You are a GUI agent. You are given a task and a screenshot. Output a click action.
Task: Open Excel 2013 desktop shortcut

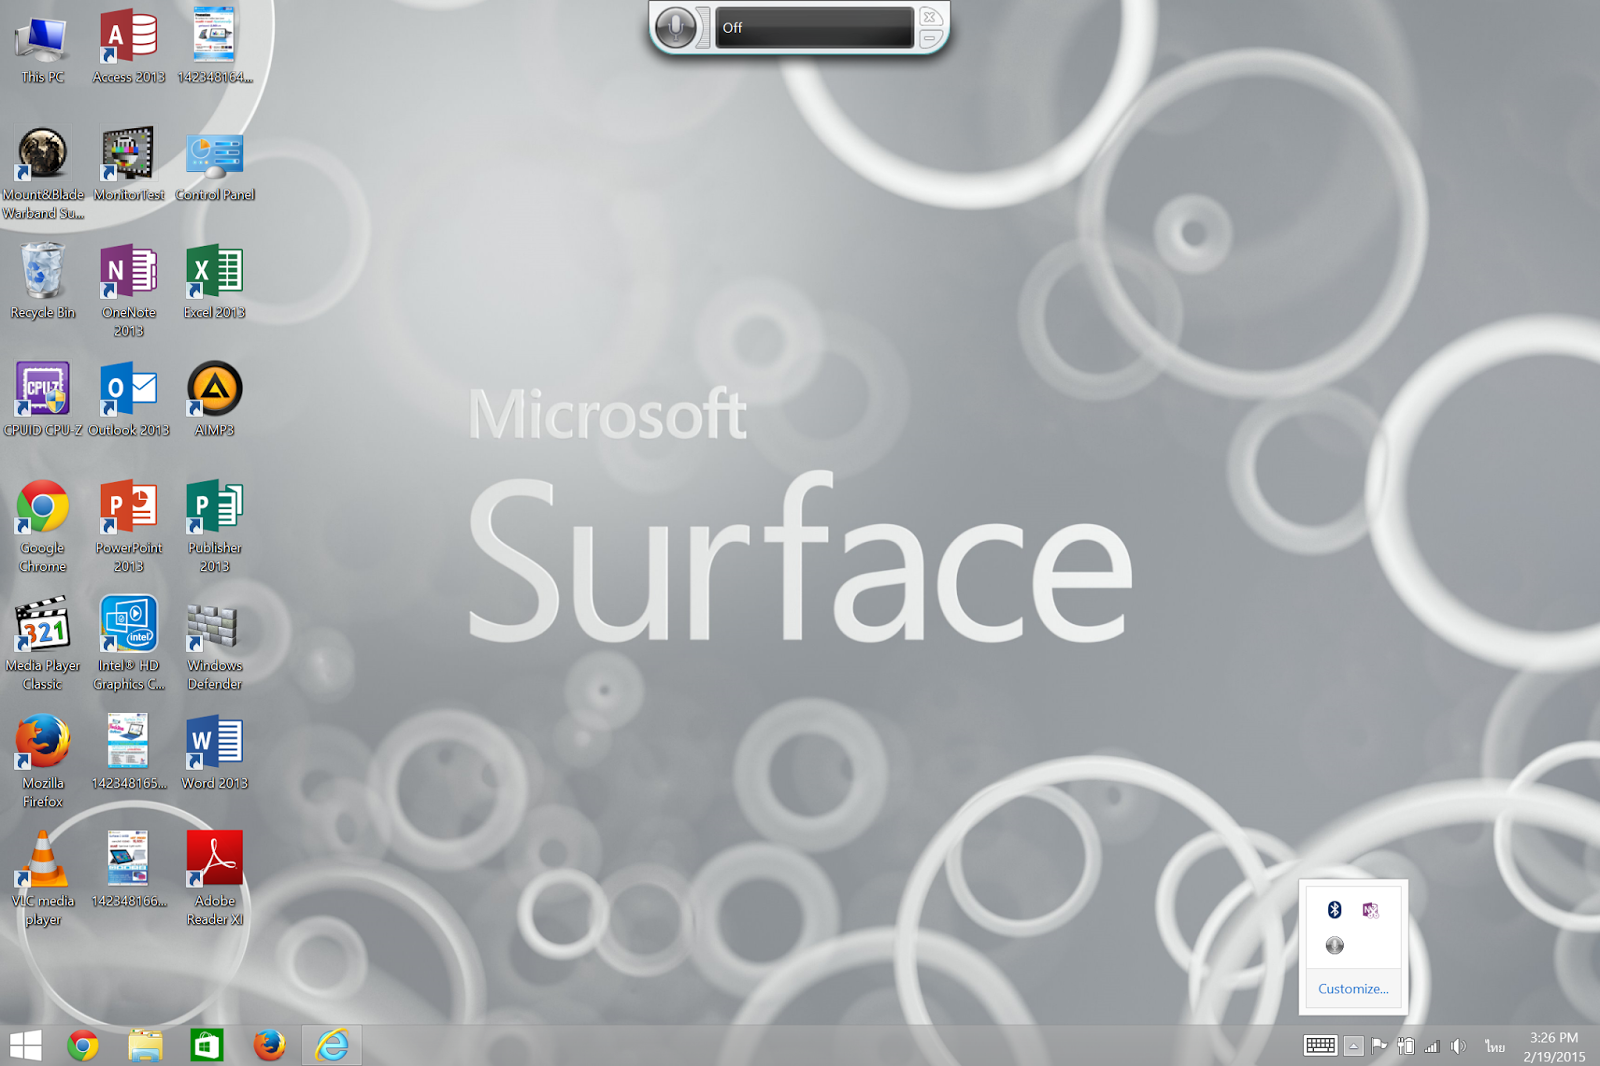coord(214,282)
